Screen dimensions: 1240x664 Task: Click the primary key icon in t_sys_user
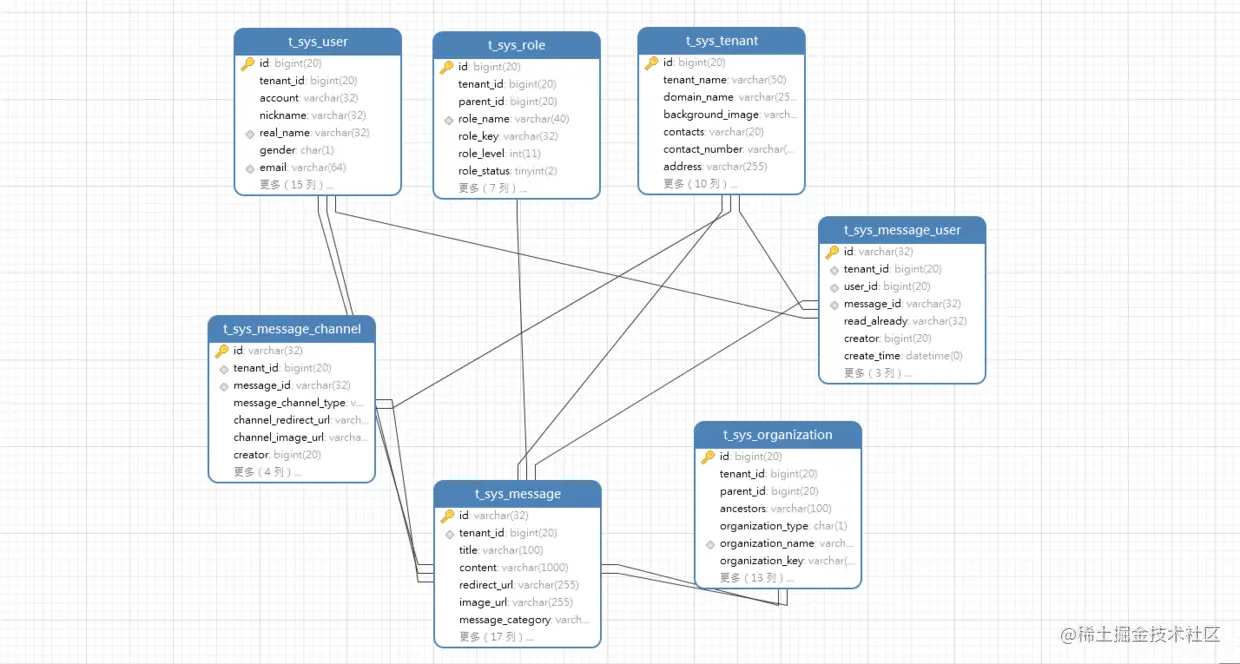pyautogui.click(x=248, y=64)
